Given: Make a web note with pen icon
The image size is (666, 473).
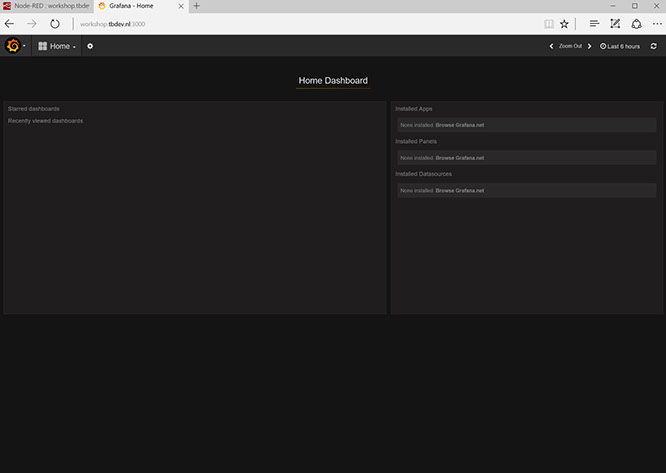Looking at the screenshot, I should (x=615, y=24).
